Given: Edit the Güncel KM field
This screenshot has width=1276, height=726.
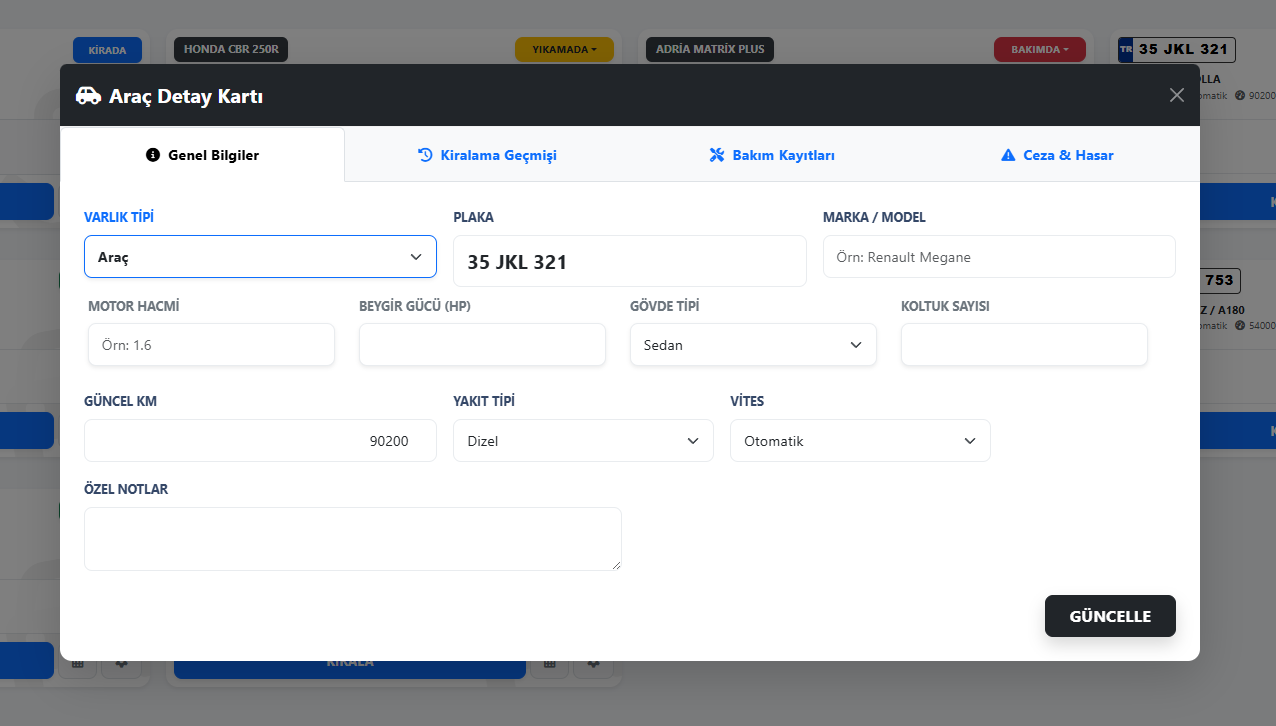Looking at the screenshot, I should click(260, 441).
